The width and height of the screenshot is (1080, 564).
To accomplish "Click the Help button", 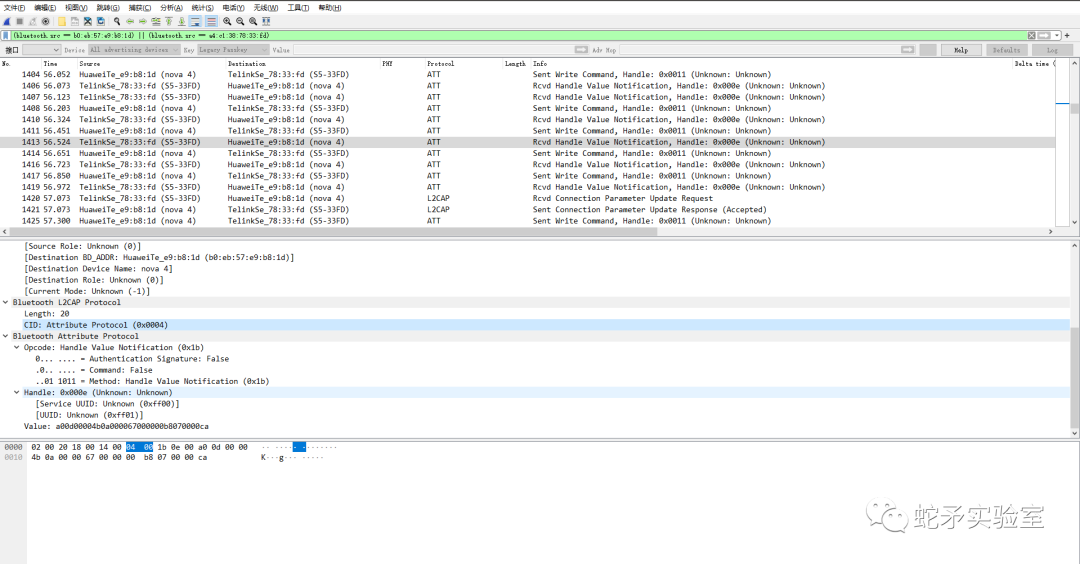I will (x=961, y=50).
